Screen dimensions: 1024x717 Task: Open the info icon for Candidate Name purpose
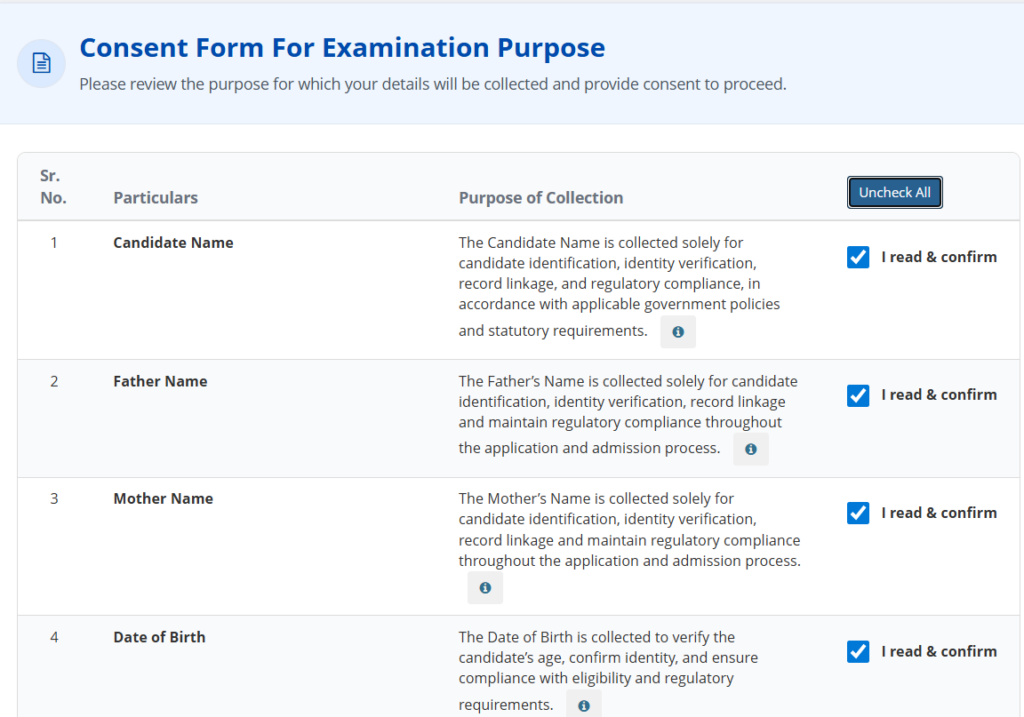coord(678,332)
